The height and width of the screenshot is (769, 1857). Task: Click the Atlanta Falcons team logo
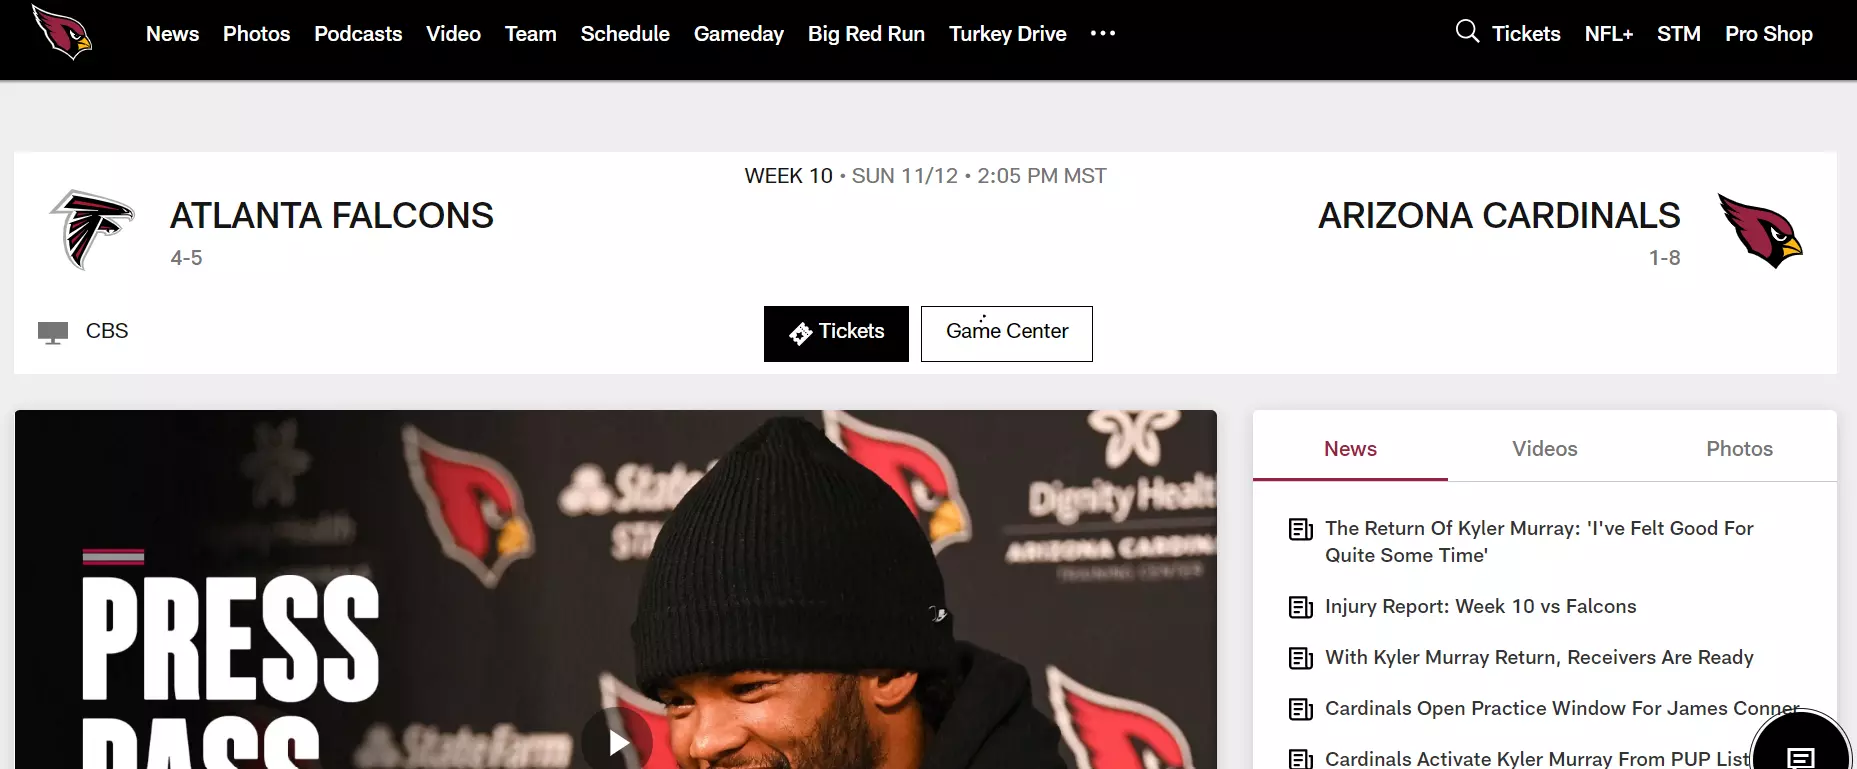point(91,230)
